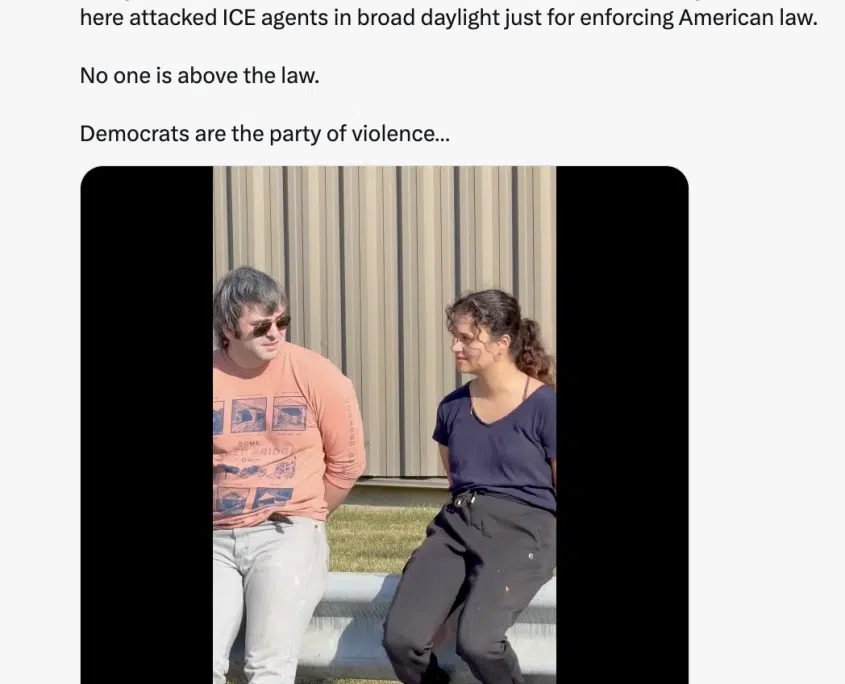Click the left black letterbox bar of video
Image resolution: width=845 pixels, height=684 pixels.
tap(147, 425)
